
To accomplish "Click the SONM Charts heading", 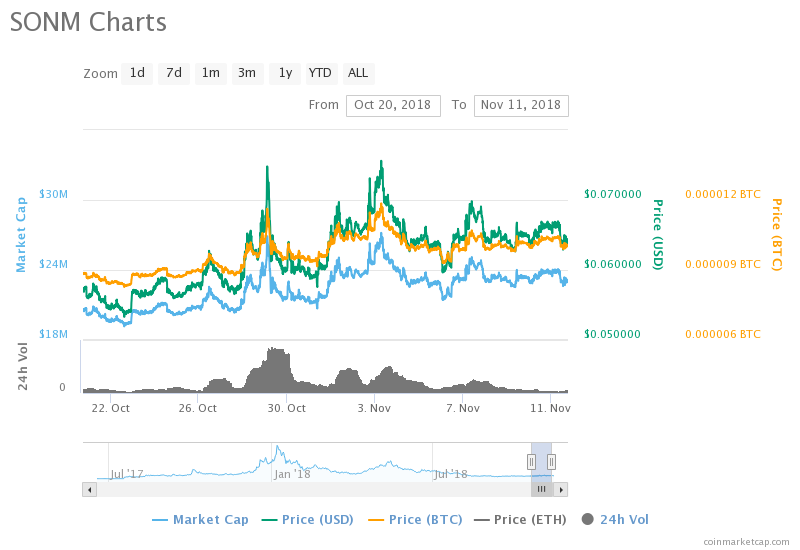I will tap(88, 22).
